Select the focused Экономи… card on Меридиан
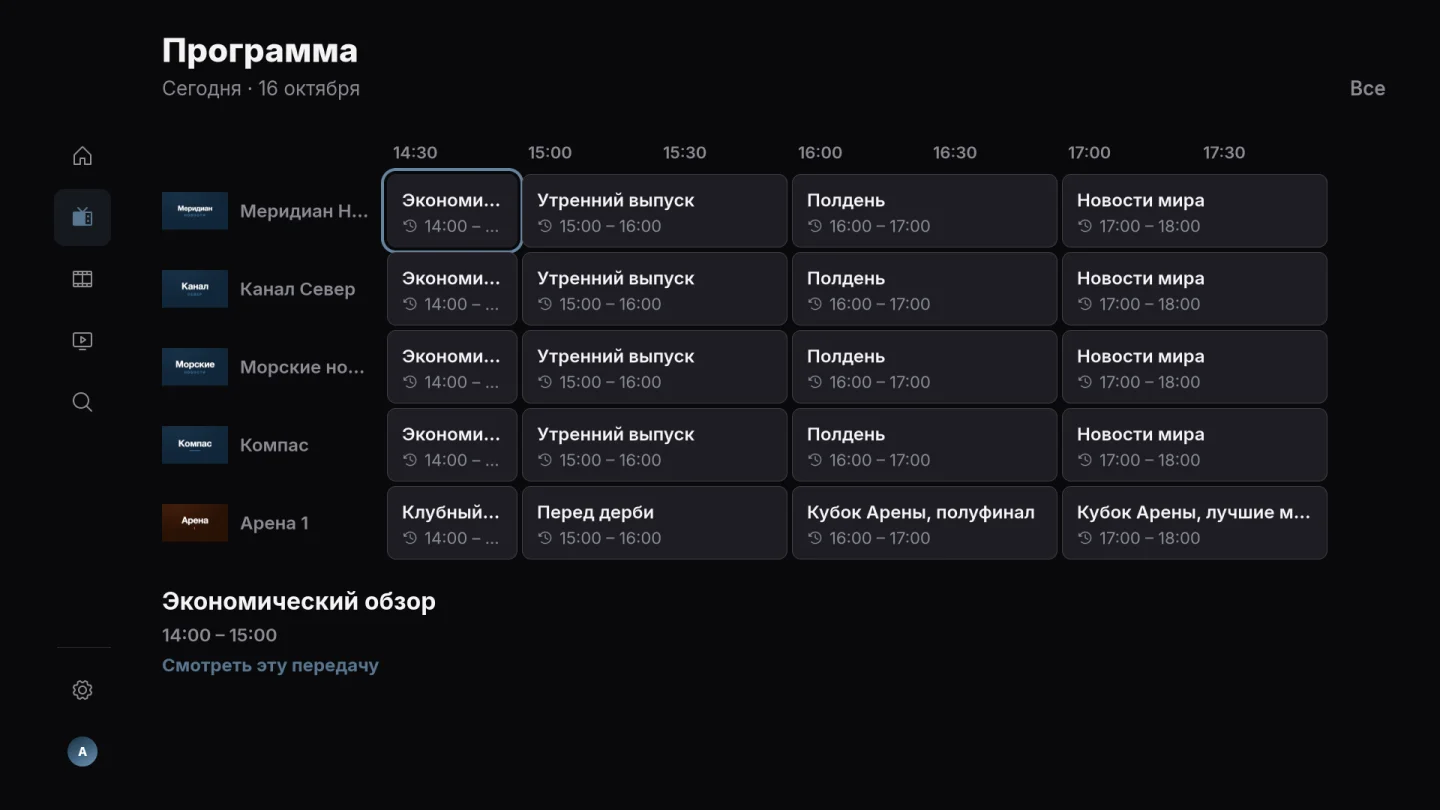This screenshot has height=810, width=1440. 452,211
